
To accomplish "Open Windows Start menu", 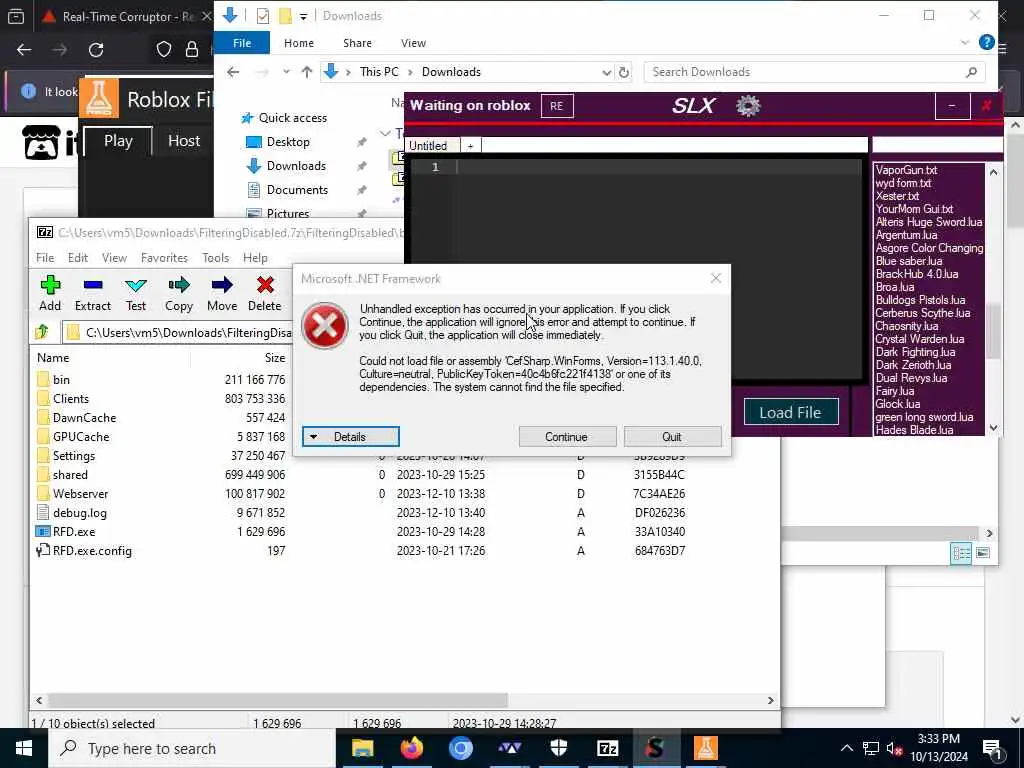I will [24, 748].
